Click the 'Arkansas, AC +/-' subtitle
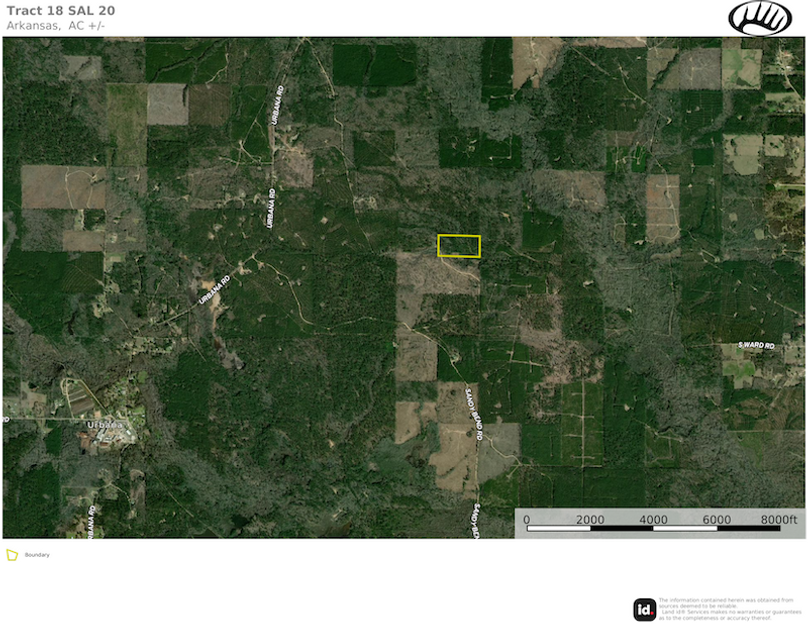 coord(55,25)
